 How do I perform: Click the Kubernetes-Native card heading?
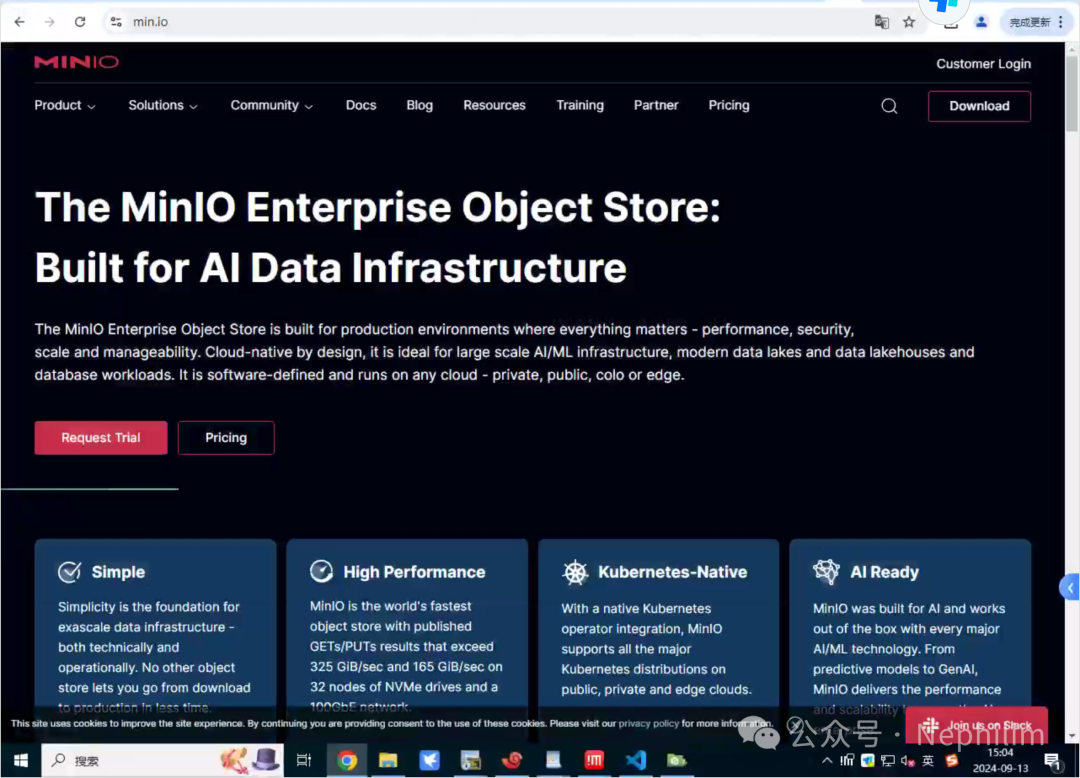672,572
